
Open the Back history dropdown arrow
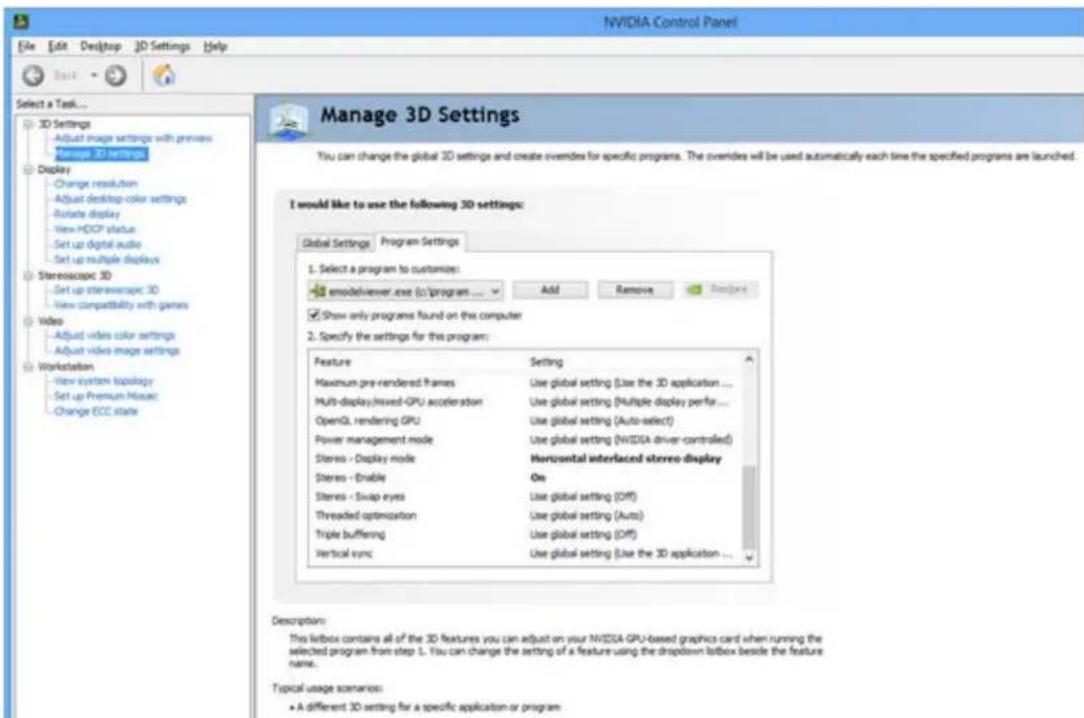(x=94, y=75)
